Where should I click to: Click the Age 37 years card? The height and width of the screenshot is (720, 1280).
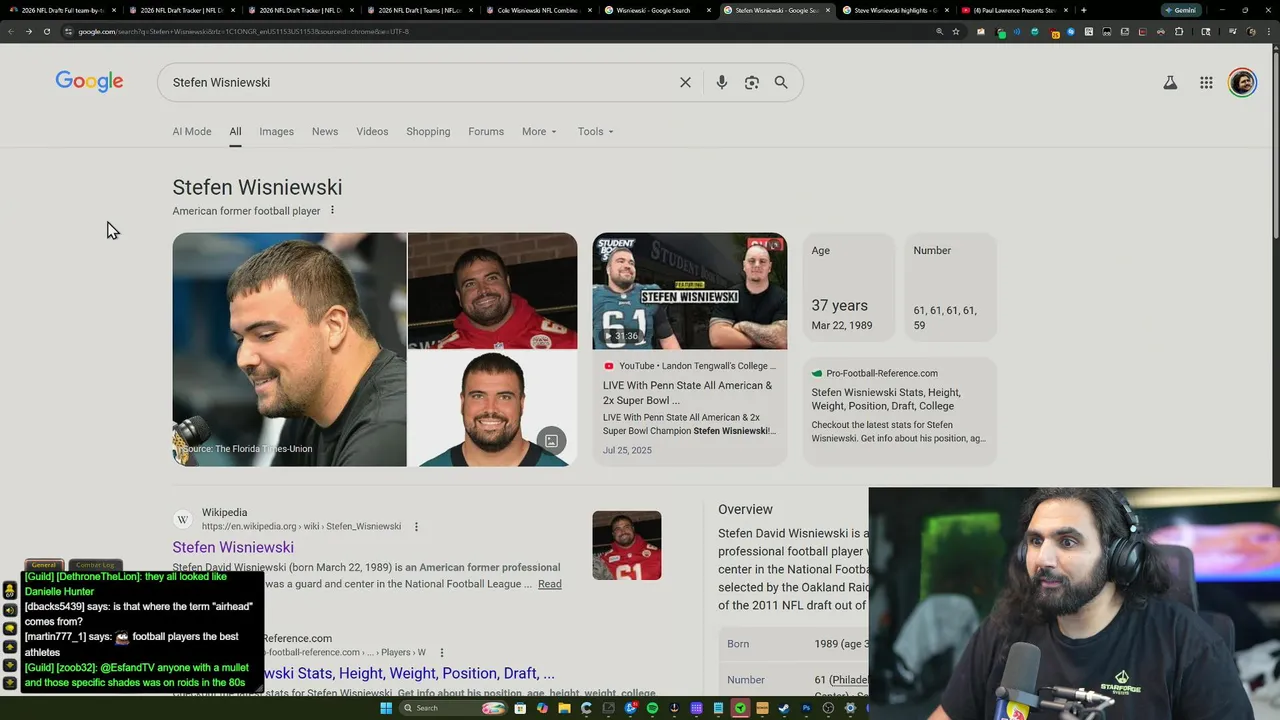[x=849, y=287]
